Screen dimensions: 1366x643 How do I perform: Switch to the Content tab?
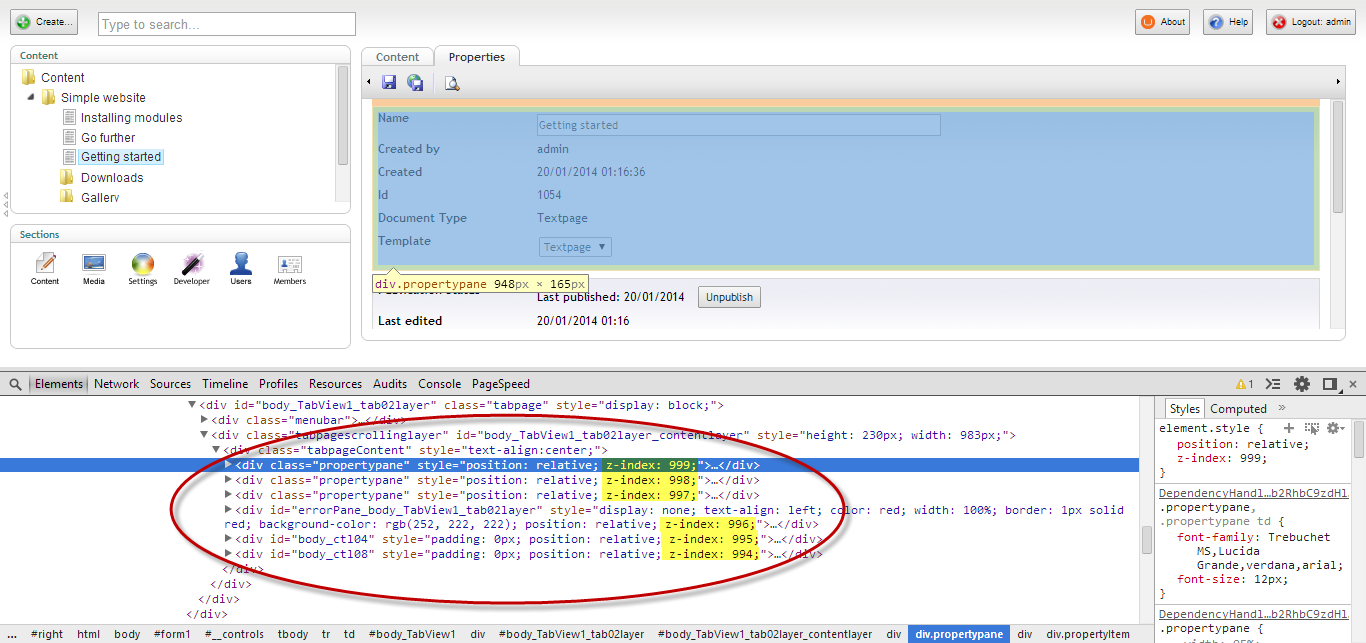(397, 57)
